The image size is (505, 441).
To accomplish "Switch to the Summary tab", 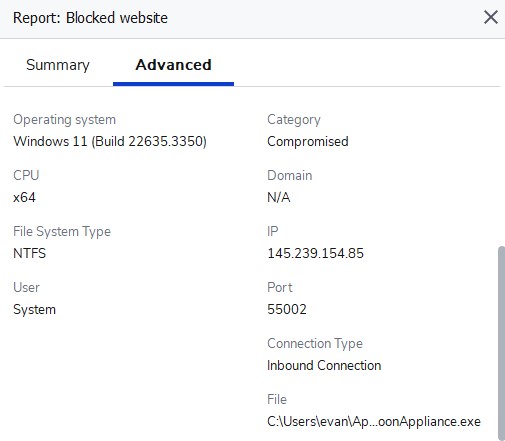I will point(58,65).
